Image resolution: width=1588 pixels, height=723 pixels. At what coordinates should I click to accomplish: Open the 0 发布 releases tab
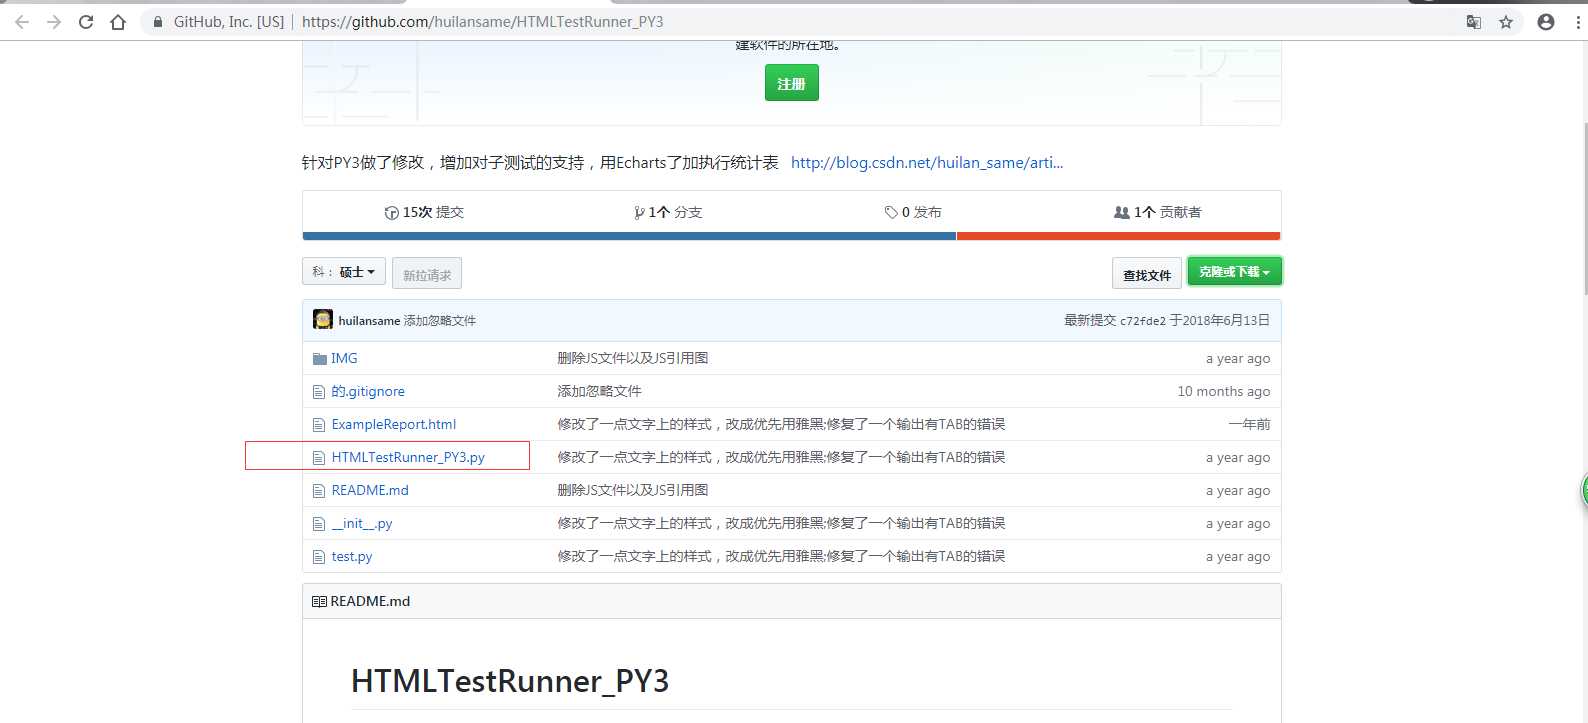[913, 212]
